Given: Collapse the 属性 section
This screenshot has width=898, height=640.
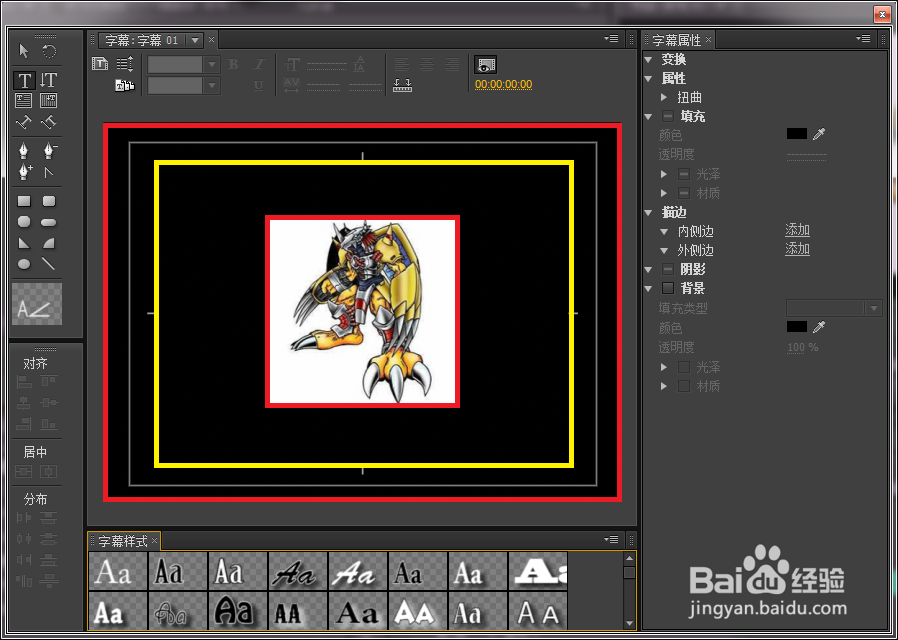Looking at the screenshot, I should coord(648,78).
